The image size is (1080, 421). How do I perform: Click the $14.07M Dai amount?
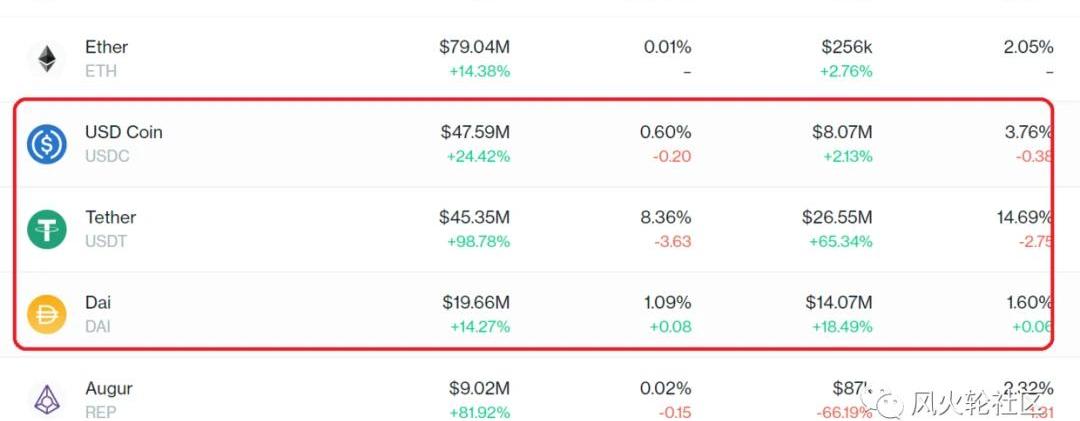tap(838, 302)
